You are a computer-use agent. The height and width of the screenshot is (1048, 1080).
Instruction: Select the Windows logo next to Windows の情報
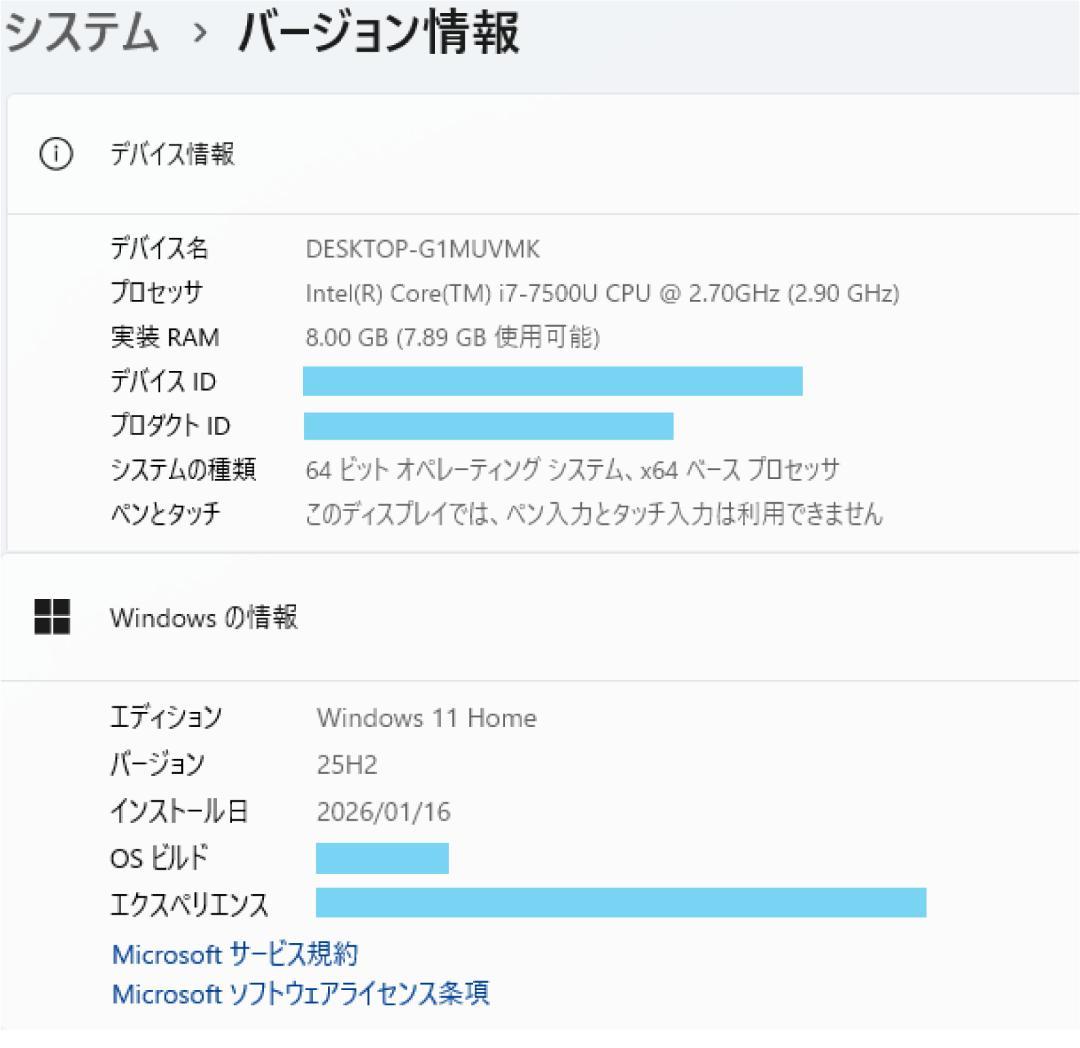click(52, 618)
